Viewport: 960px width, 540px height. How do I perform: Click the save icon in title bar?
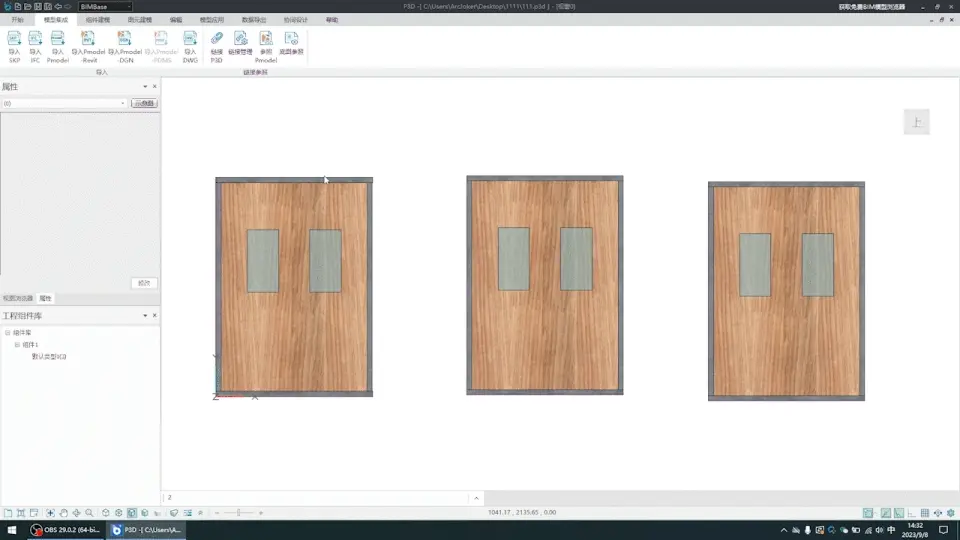[x=37, y=6]
